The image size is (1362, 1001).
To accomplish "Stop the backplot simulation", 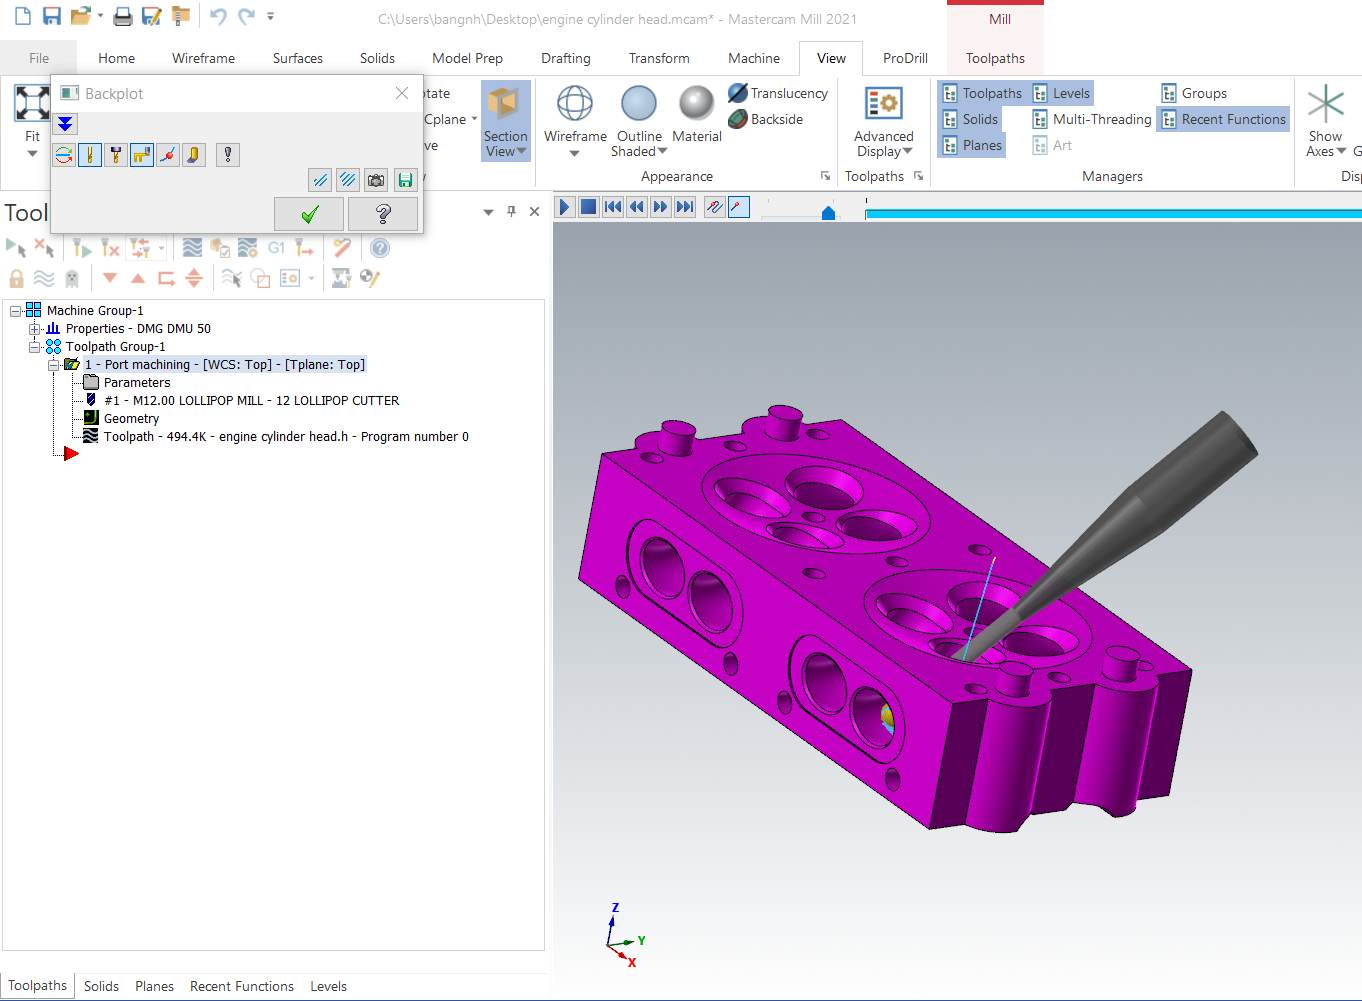I will tap(589, 207).
